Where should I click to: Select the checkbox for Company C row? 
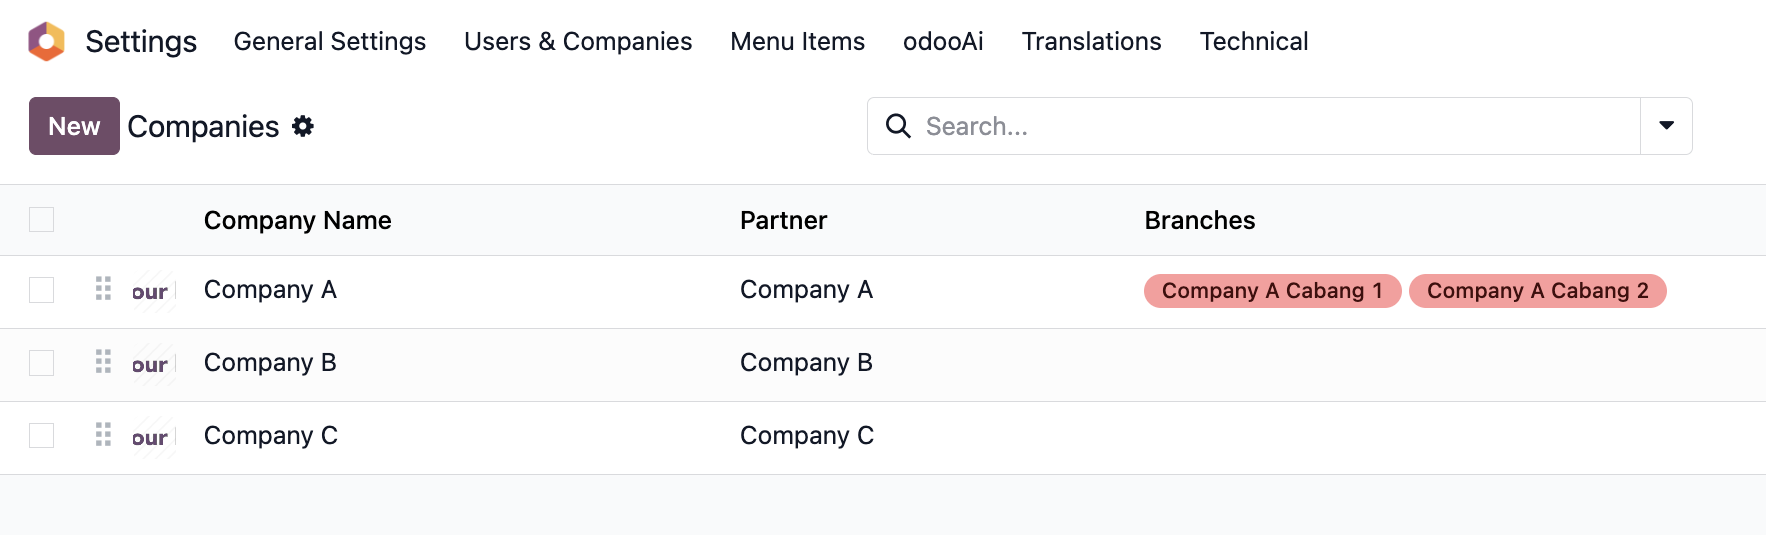pyautogui.click(x=41, y=436)
